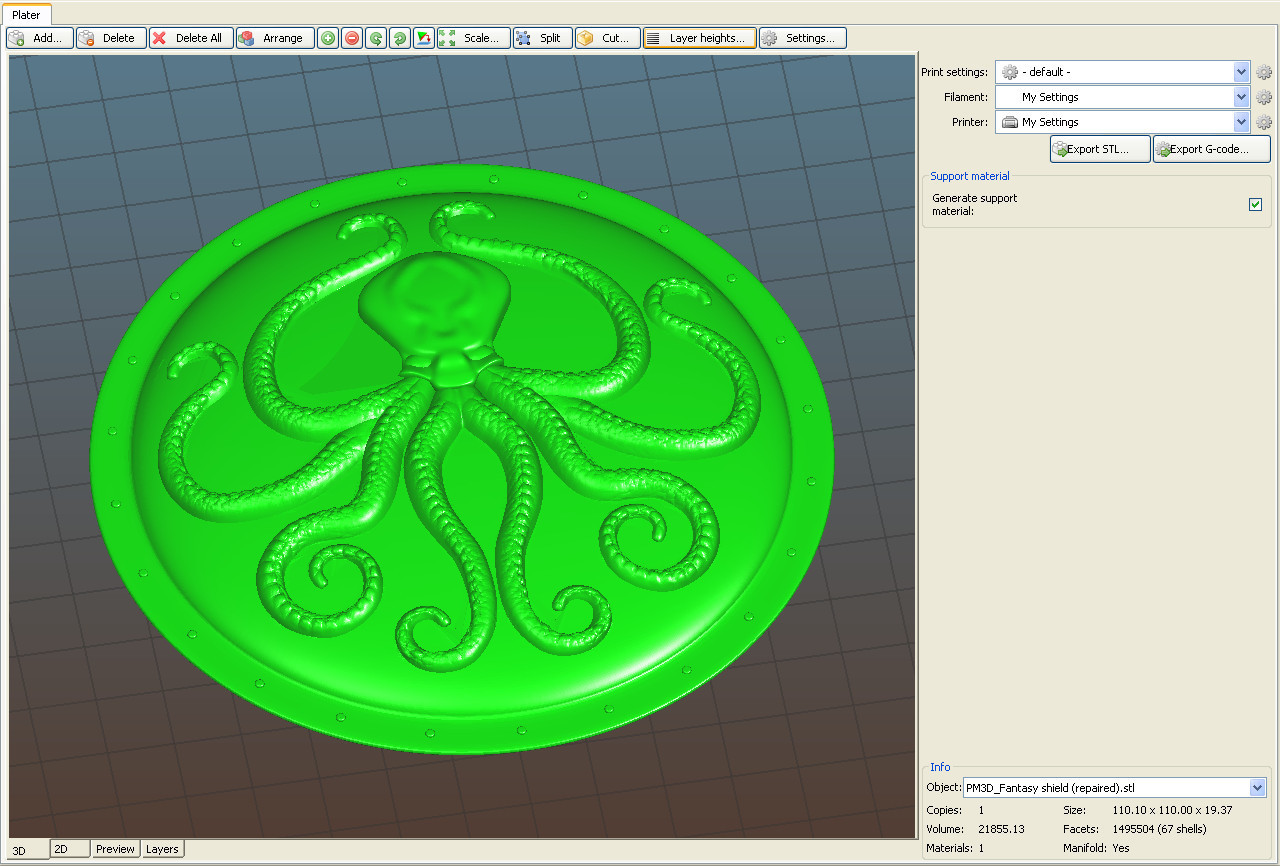Click the rotate face-to-plane axes icon
This screenshot has height=866, width=1280.
click(x=424, y=38)
